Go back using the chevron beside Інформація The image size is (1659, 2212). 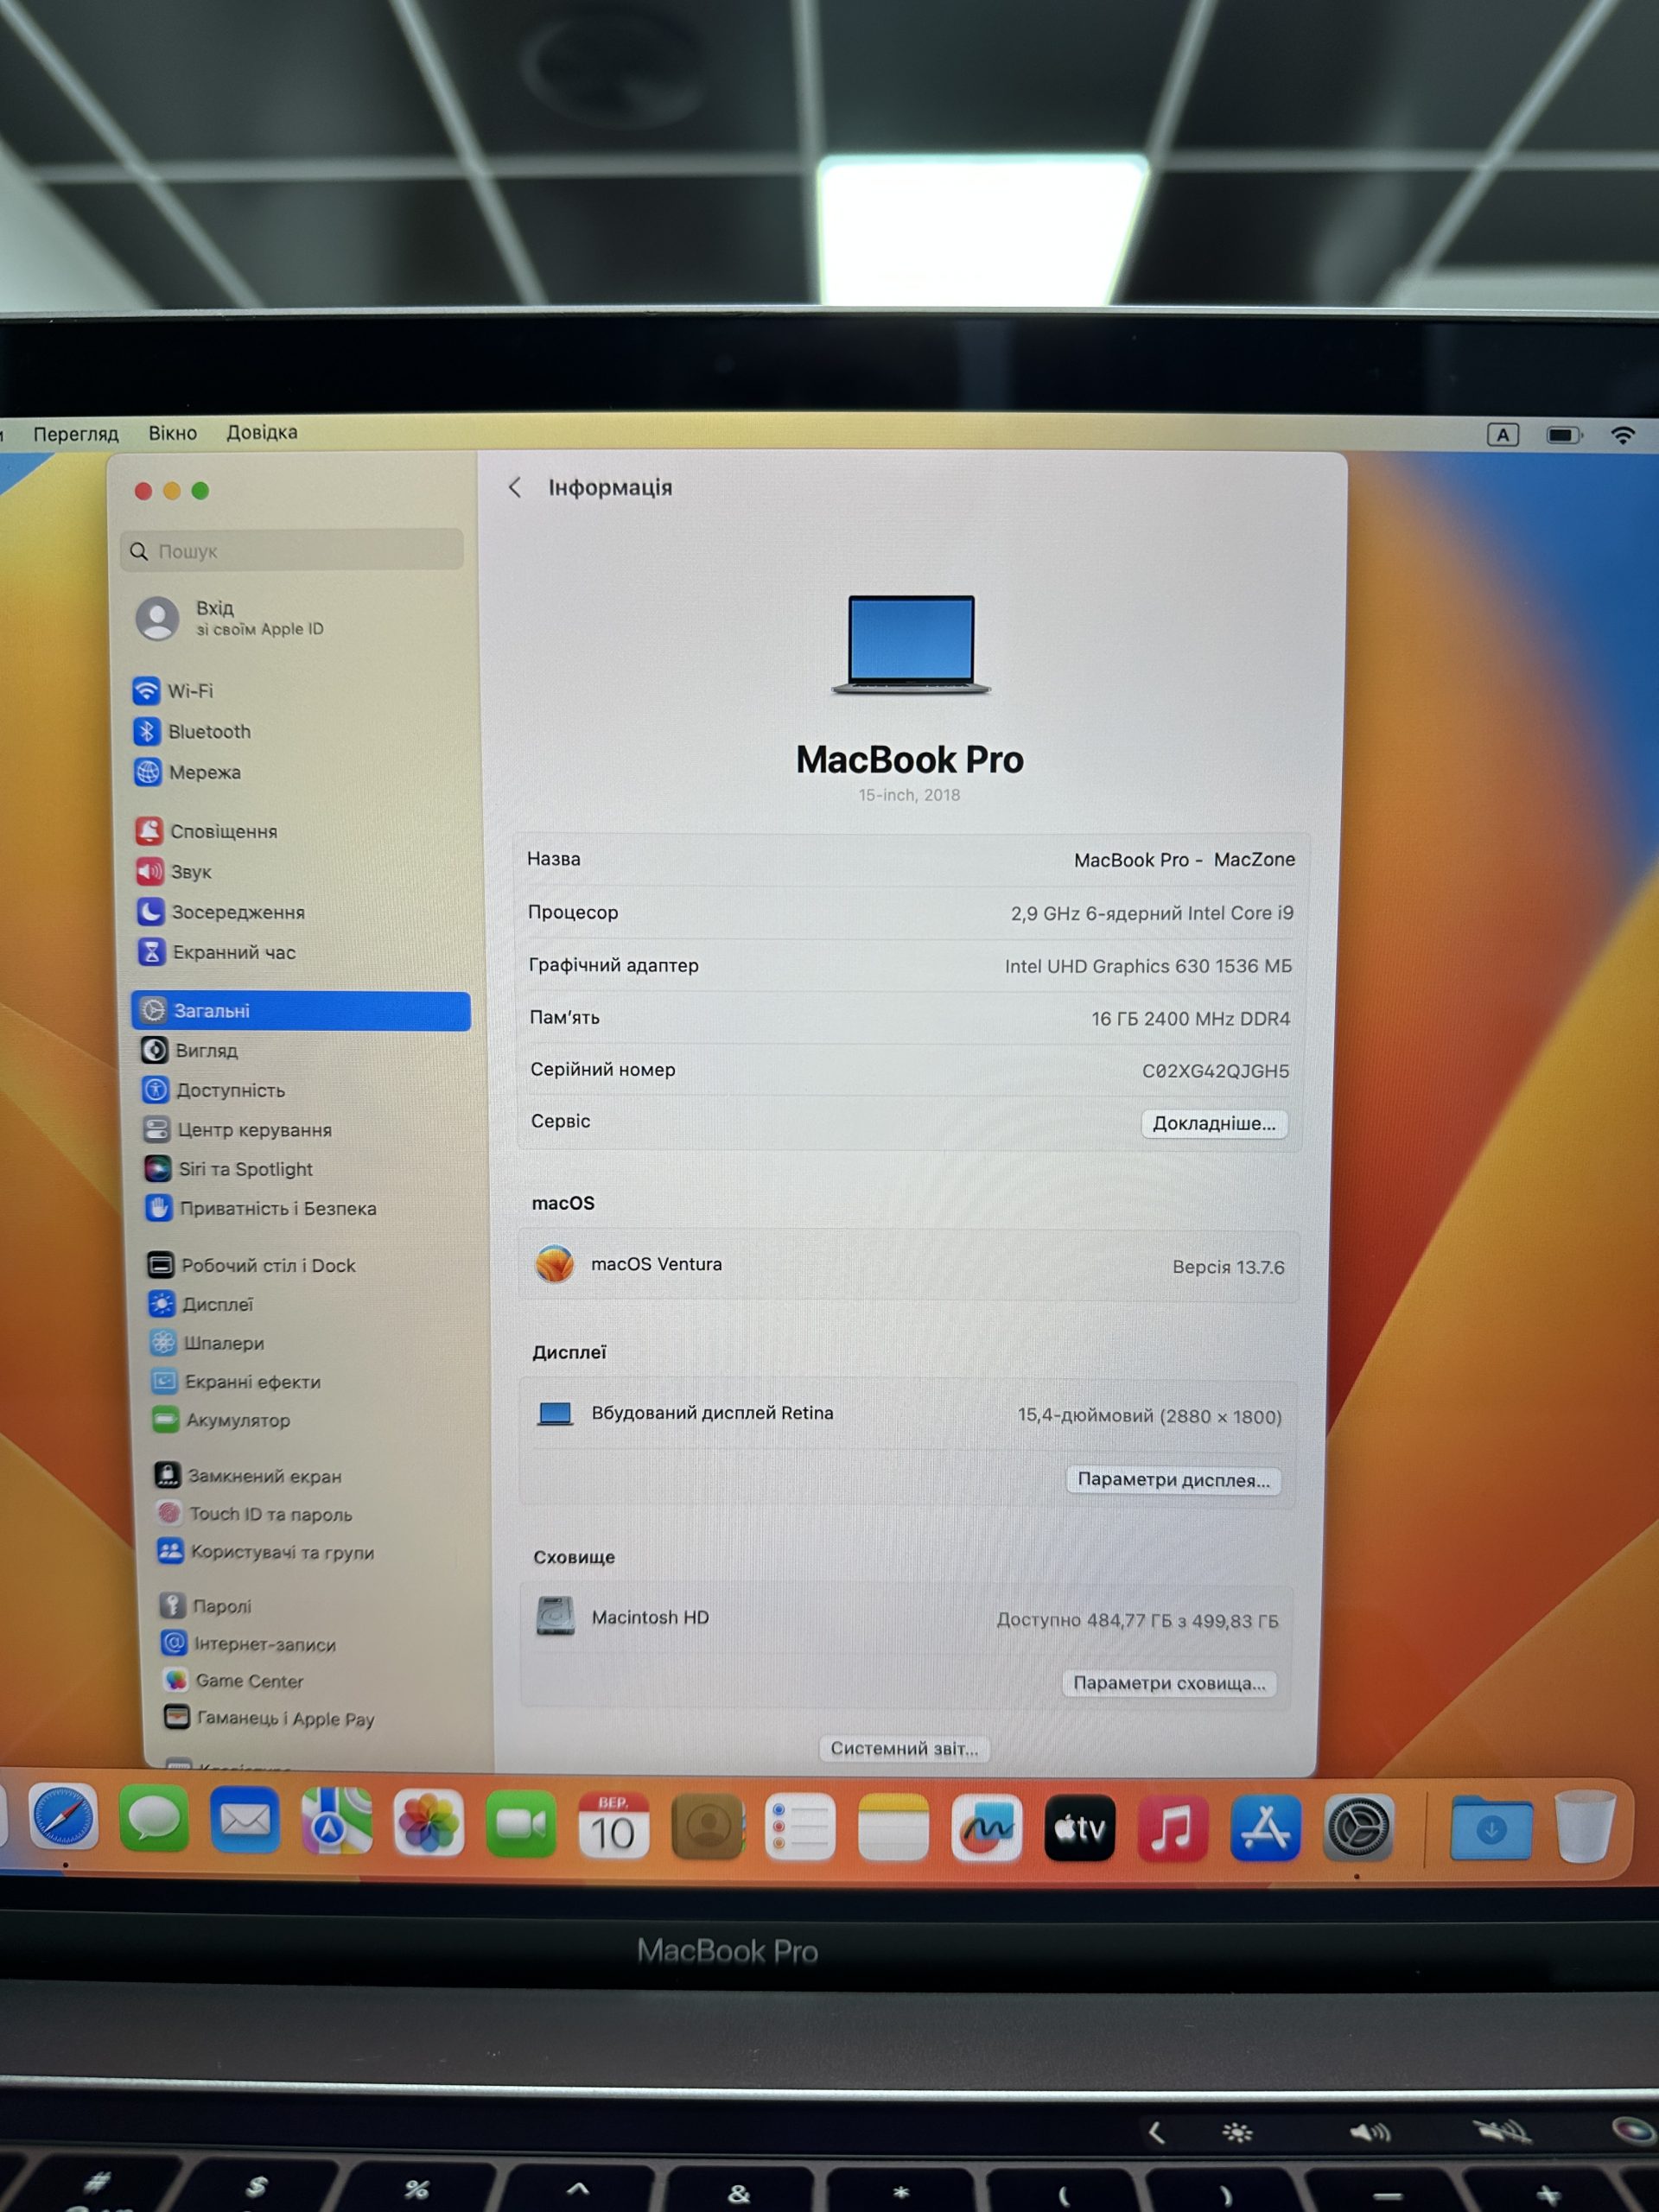click(515, 487)
